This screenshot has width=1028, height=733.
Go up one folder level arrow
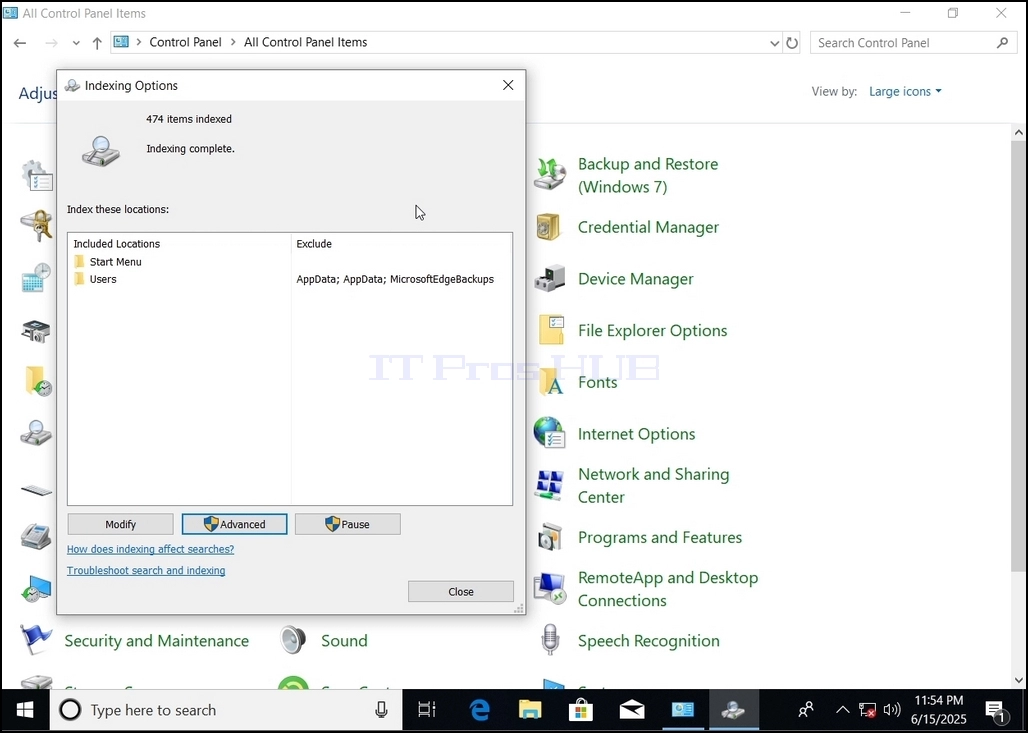click(97, 43)
